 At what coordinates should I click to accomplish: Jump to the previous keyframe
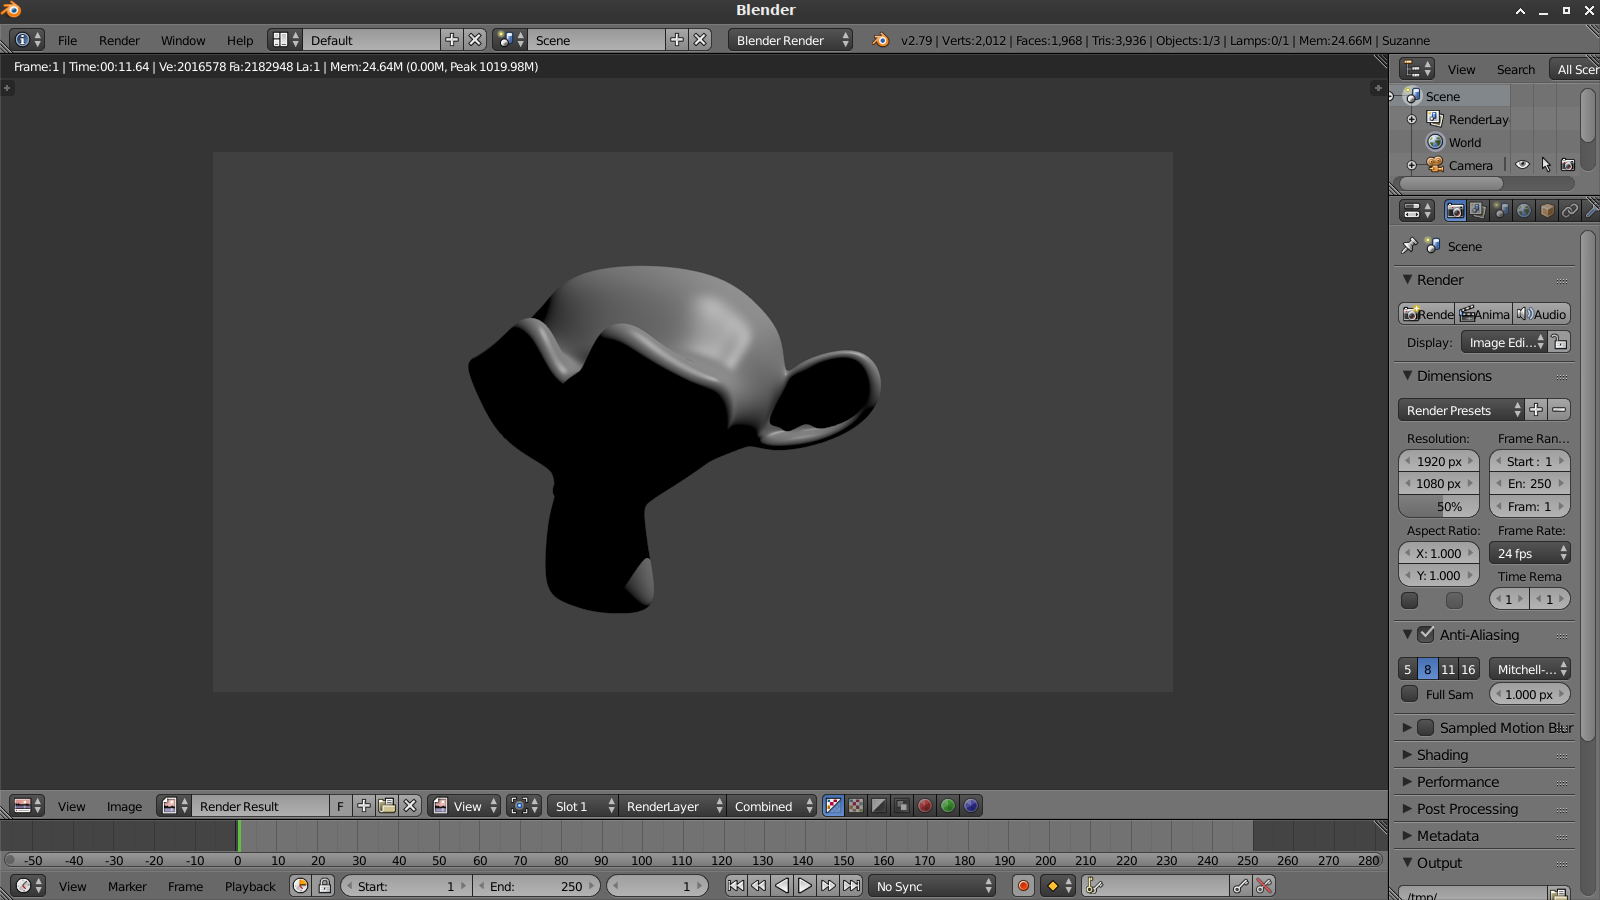coord(759,886)
